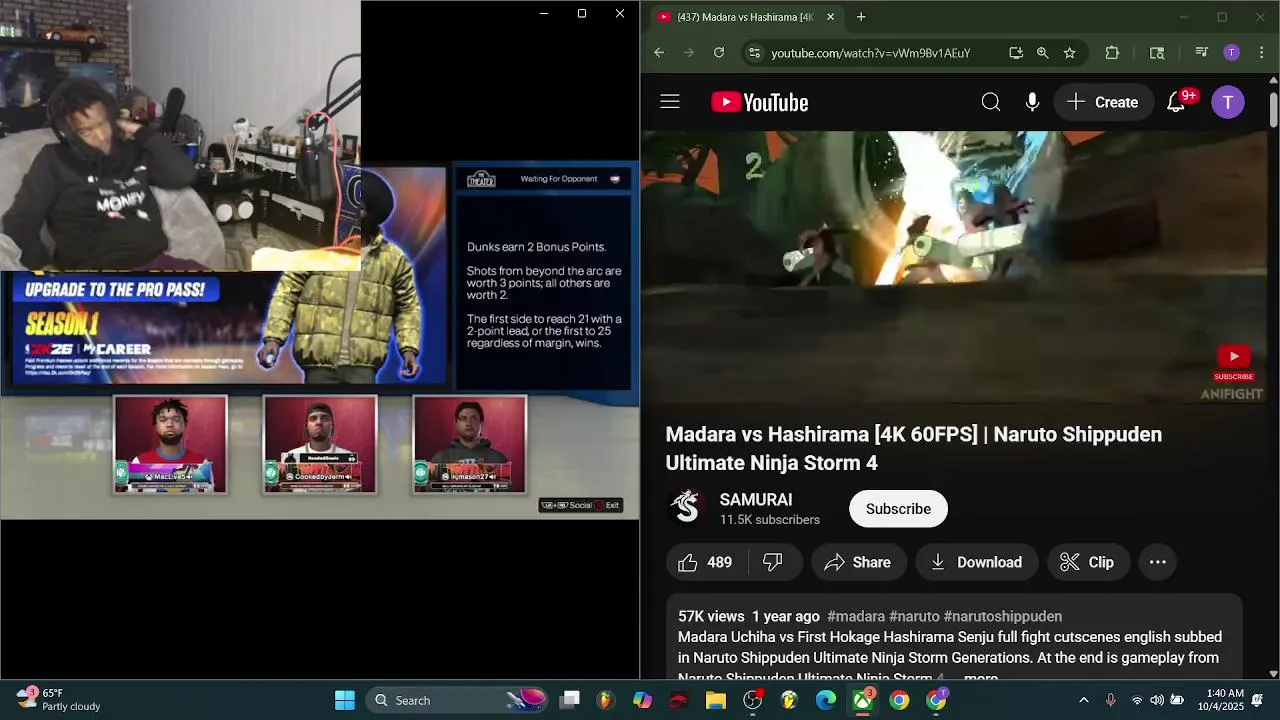Open the Xbox app on the taskbar
The height and width of the screenshot is (720, 1280).
[862, 700]
